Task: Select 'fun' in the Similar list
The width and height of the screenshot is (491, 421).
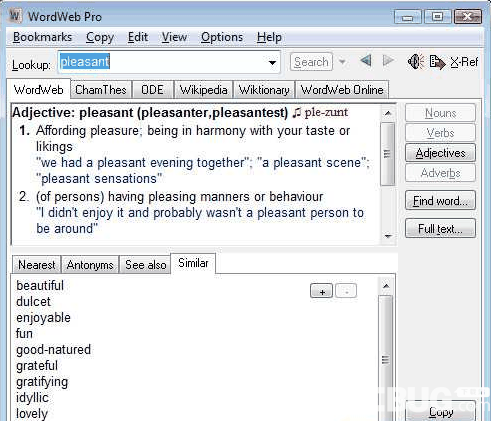Action: (x=24, y=334)
